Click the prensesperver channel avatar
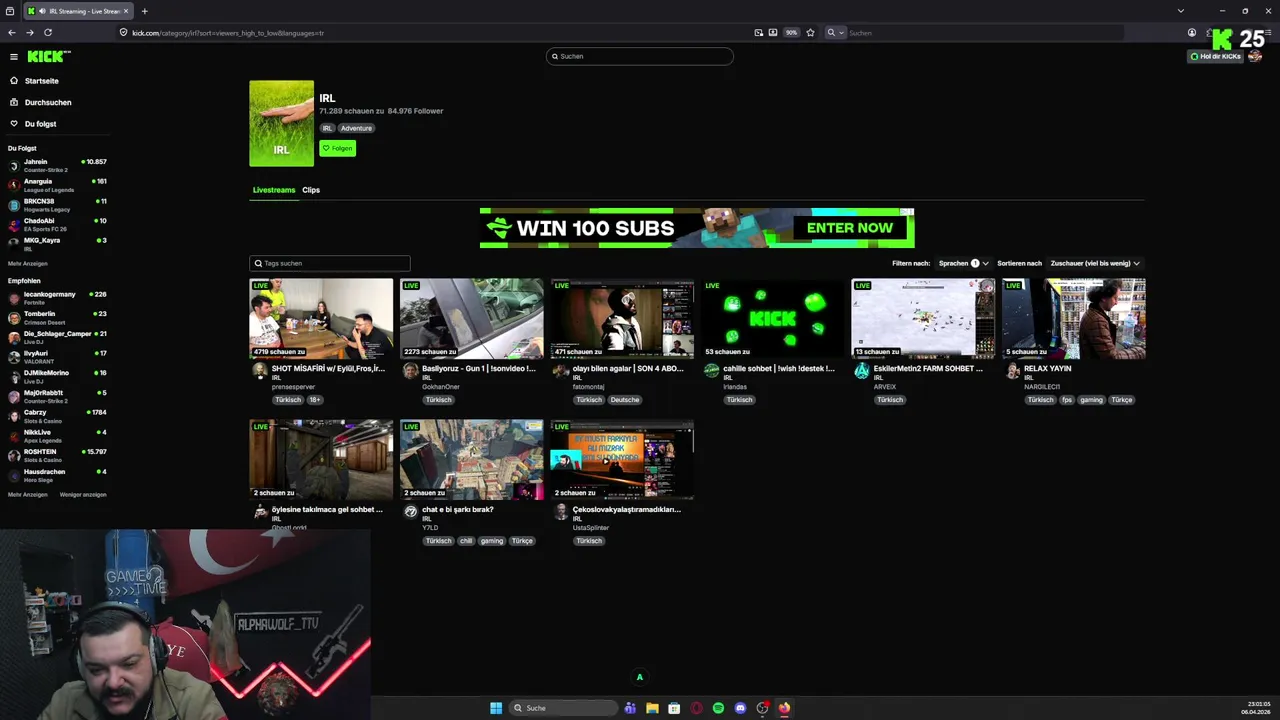The height and width of the screenshot is (720, 1280). coord(260,371)
